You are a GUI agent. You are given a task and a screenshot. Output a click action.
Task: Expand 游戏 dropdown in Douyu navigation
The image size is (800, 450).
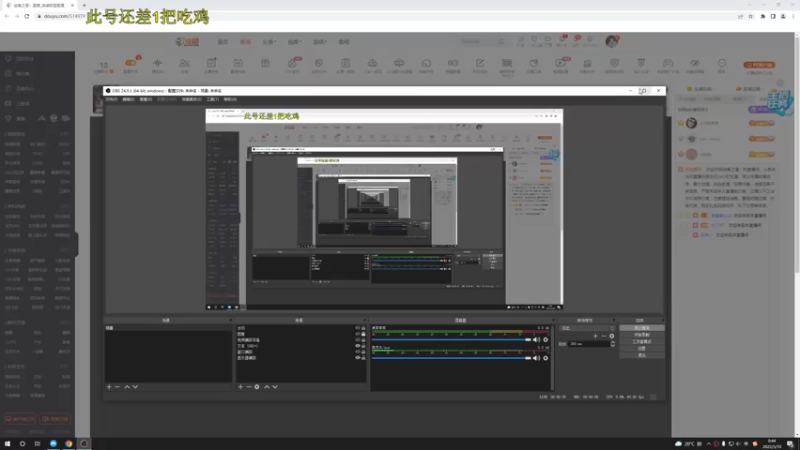[319, 42]
